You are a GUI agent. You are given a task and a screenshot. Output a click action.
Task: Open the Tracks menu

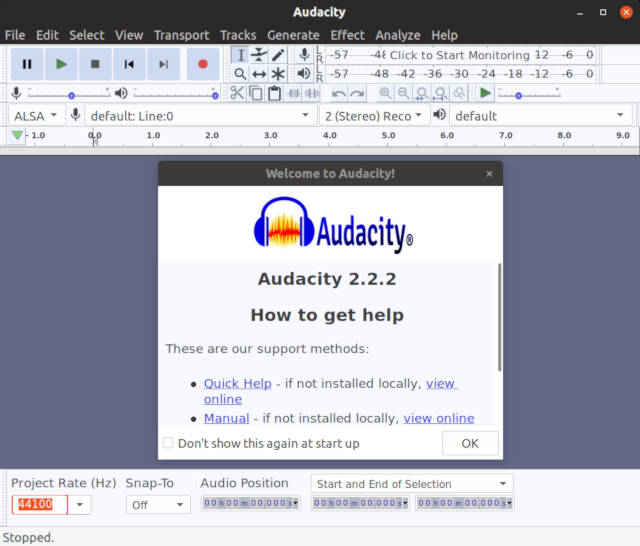point(238,35)
